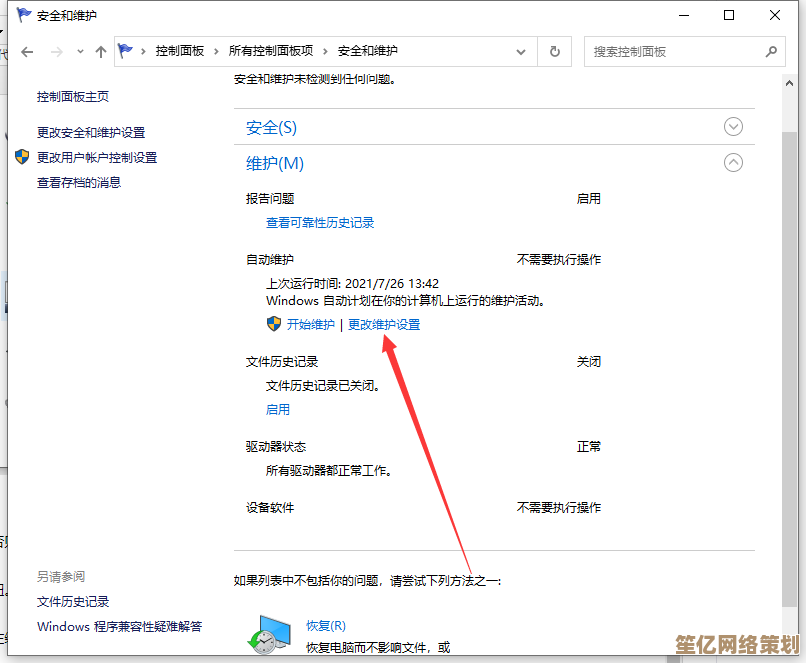Go back using the back arrow
The height and width of the screenshot is (663, 806).
27,51
